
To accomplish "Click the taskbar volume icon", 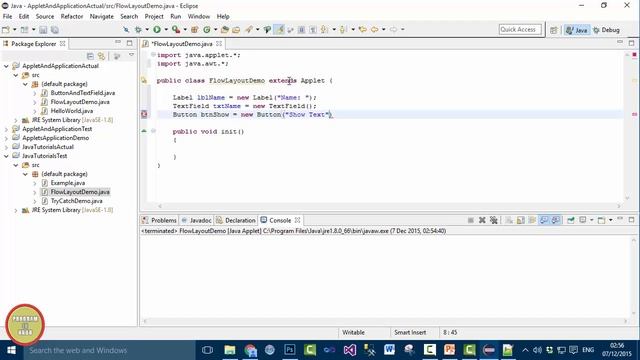I will pos(537,350).
